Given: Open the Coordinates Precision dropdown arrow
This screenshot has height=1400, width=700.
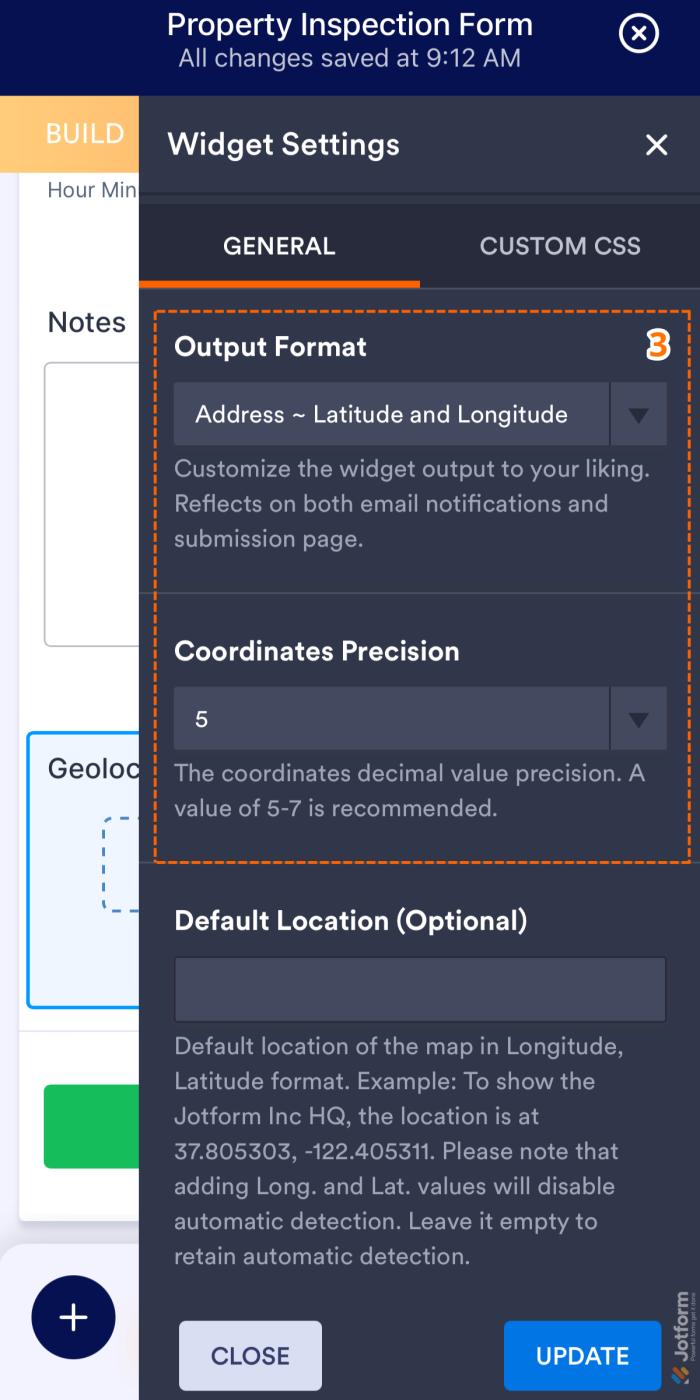Looking at the screenshot, I should (x=638, y=718).
